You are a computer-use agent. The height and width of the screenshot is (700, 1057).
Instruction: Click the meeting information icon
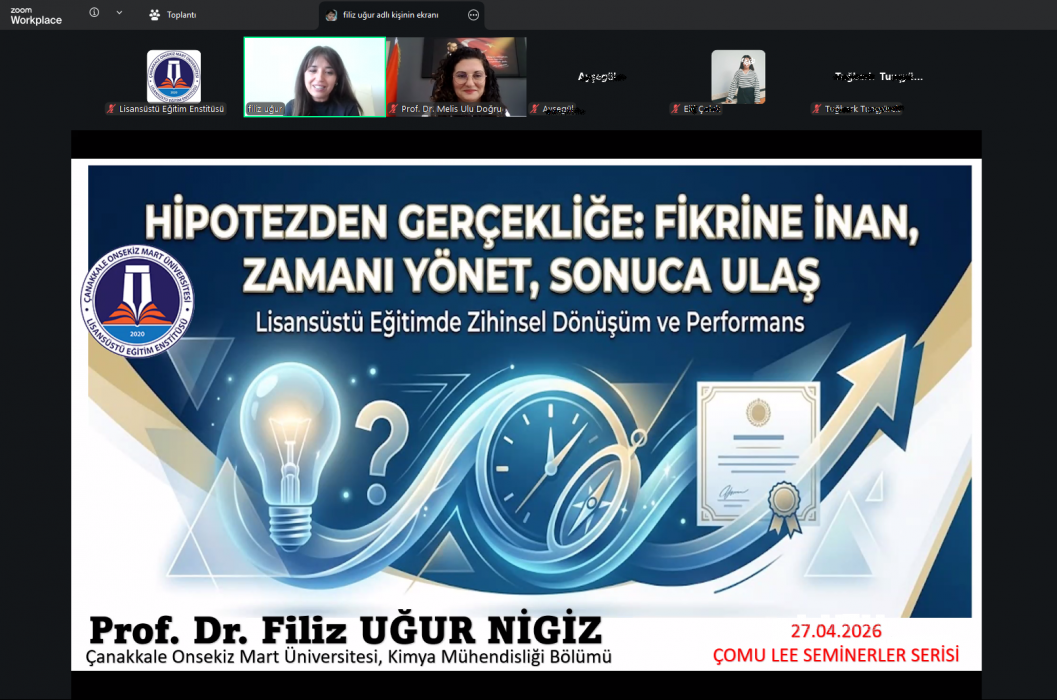click(x=94, y=13)
